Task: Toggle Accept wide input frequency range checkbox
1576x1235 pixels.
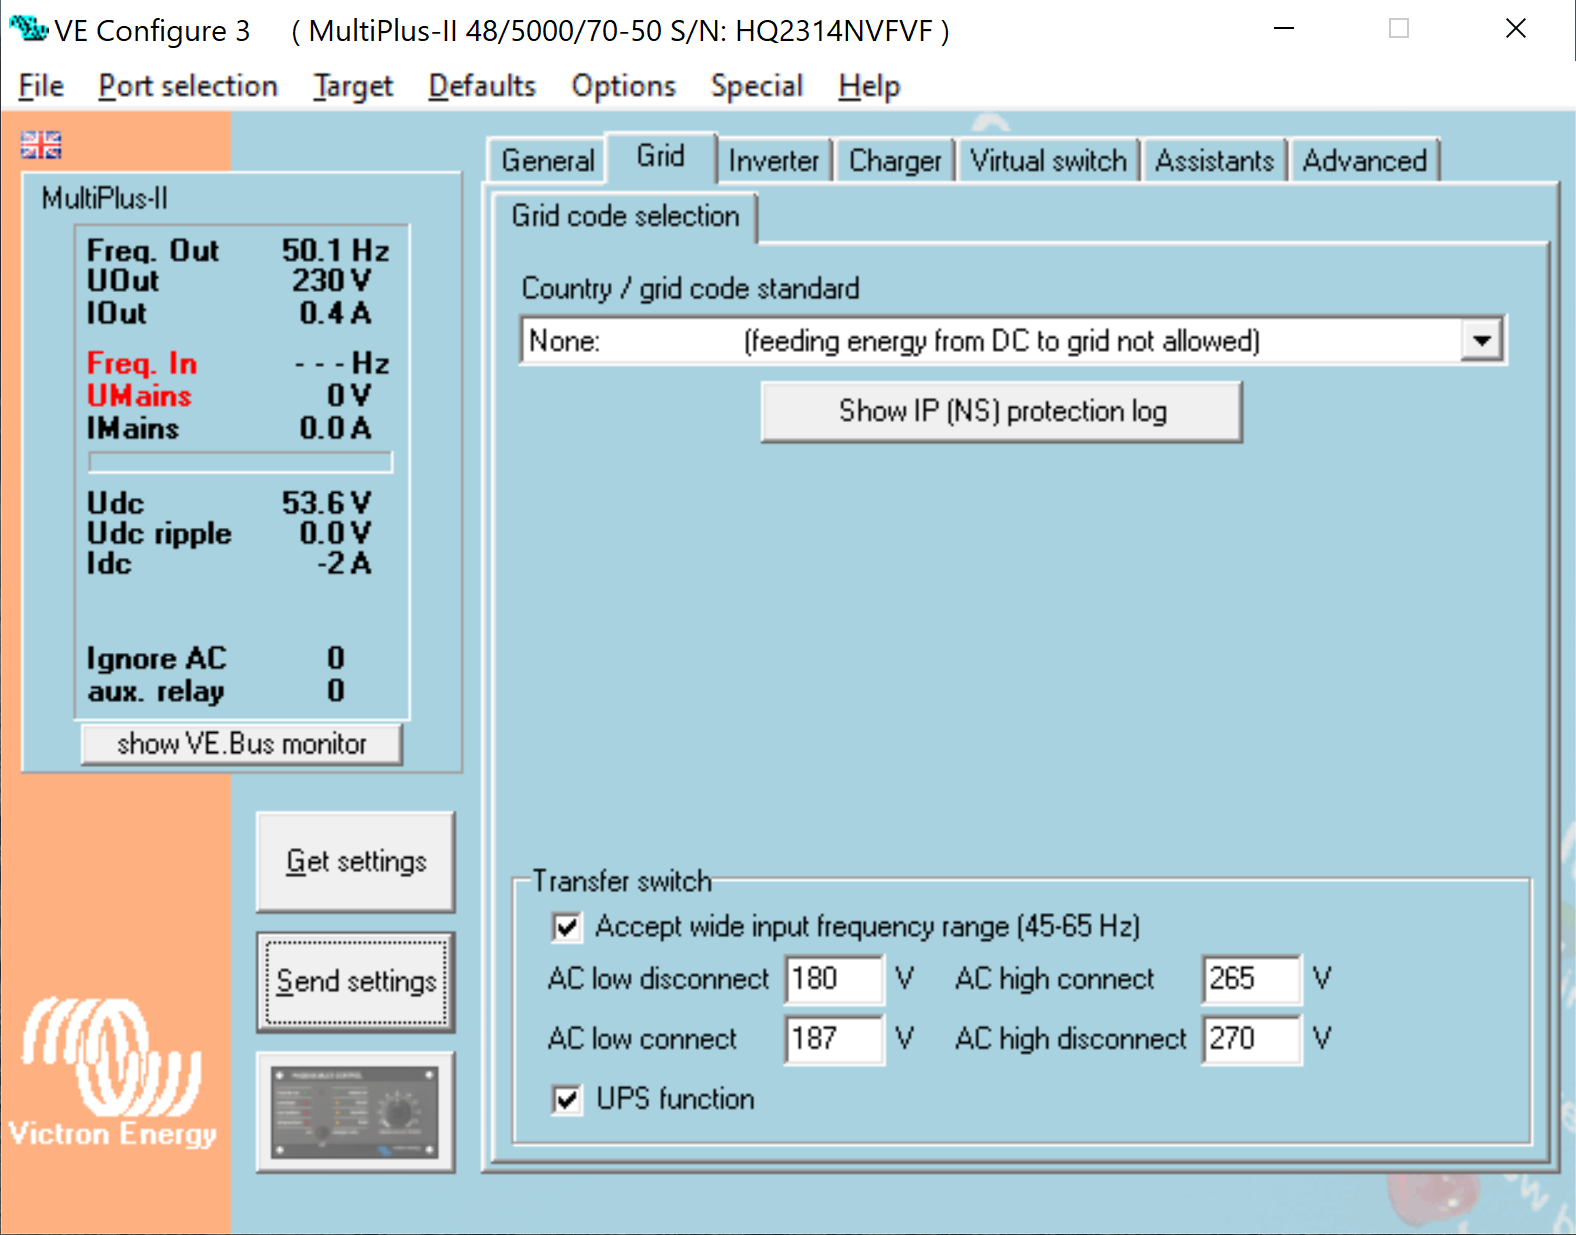Action: coord(566,927)
